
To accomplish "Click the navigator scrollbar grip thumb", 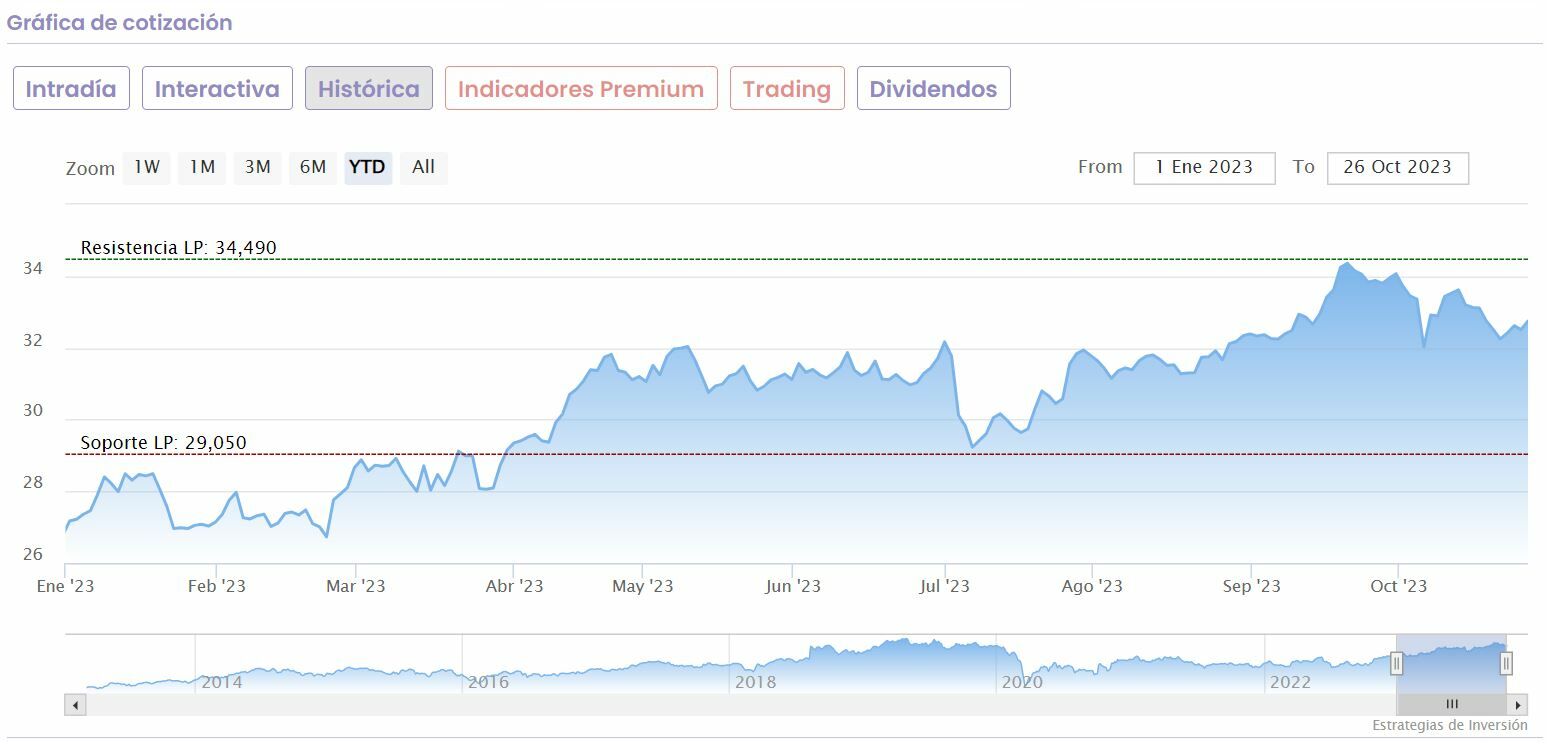I will (1451, 705).
